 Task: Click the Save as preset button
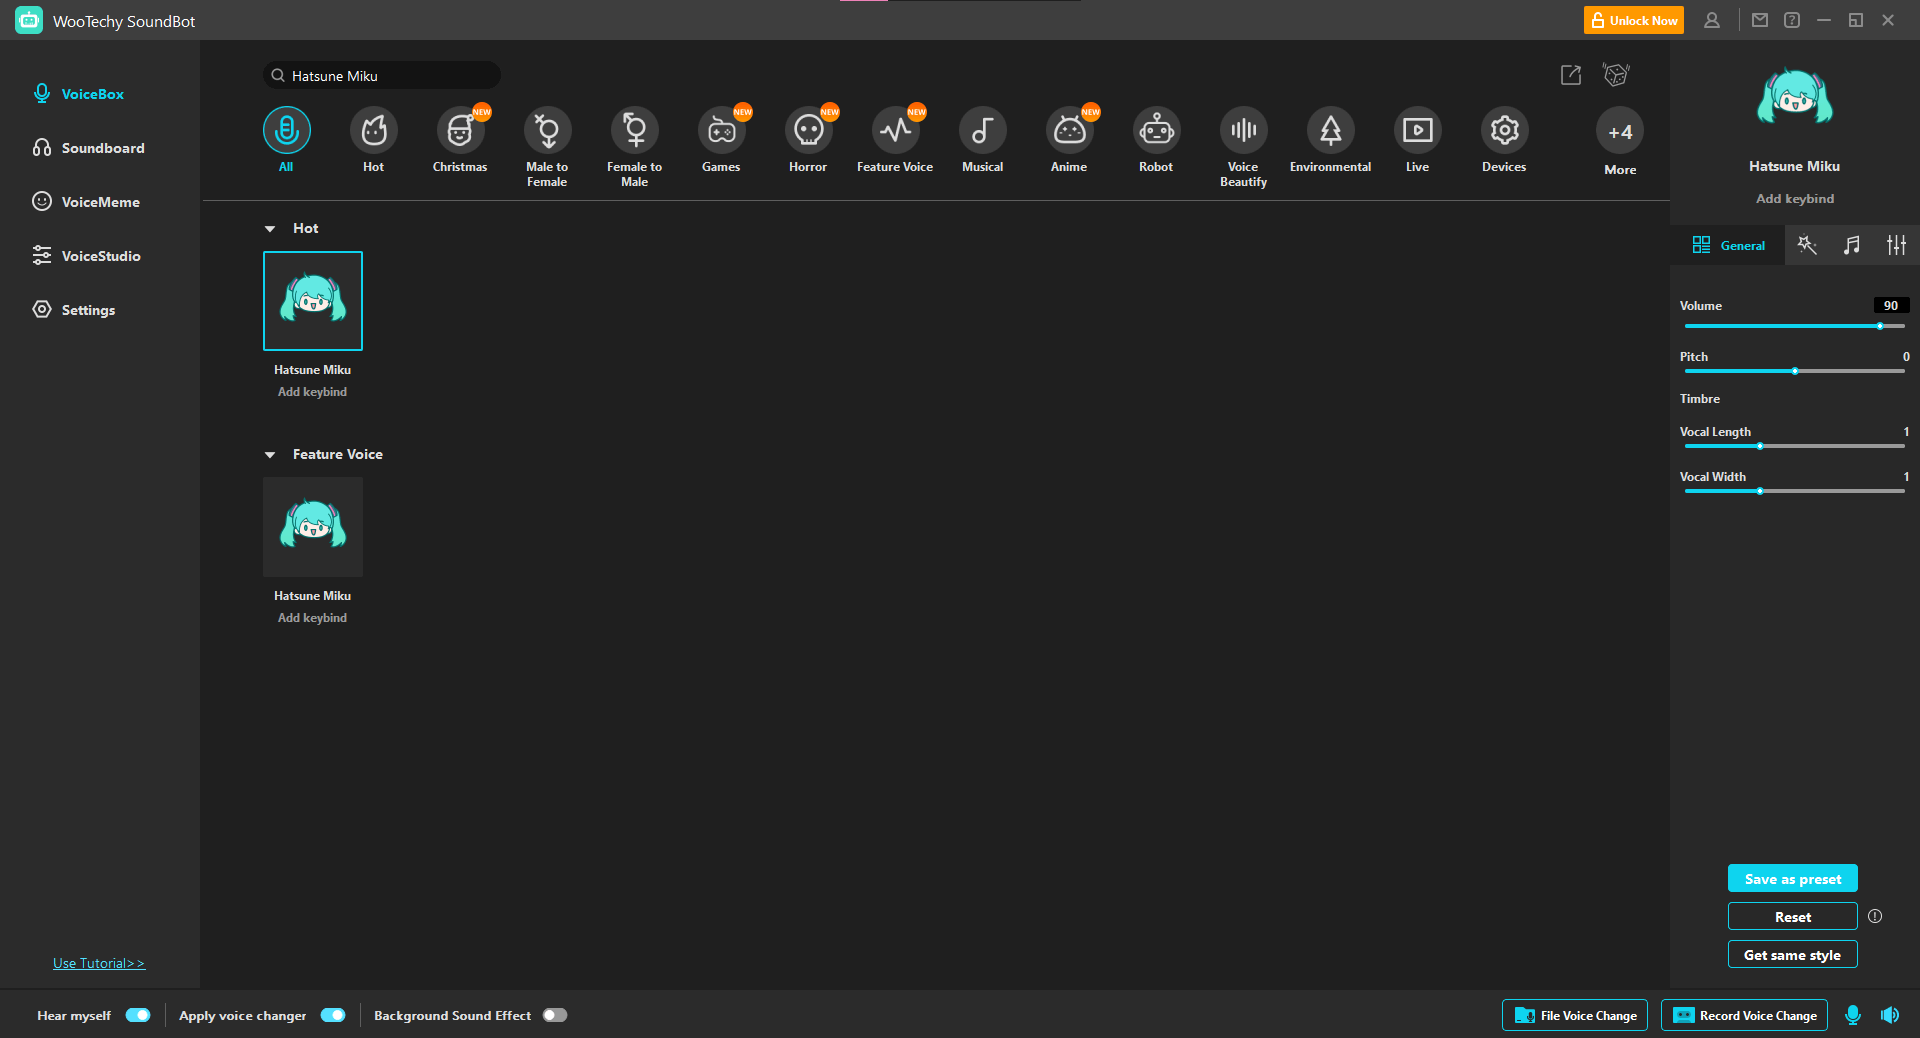pyautogui.click(x=1792, y=879)
